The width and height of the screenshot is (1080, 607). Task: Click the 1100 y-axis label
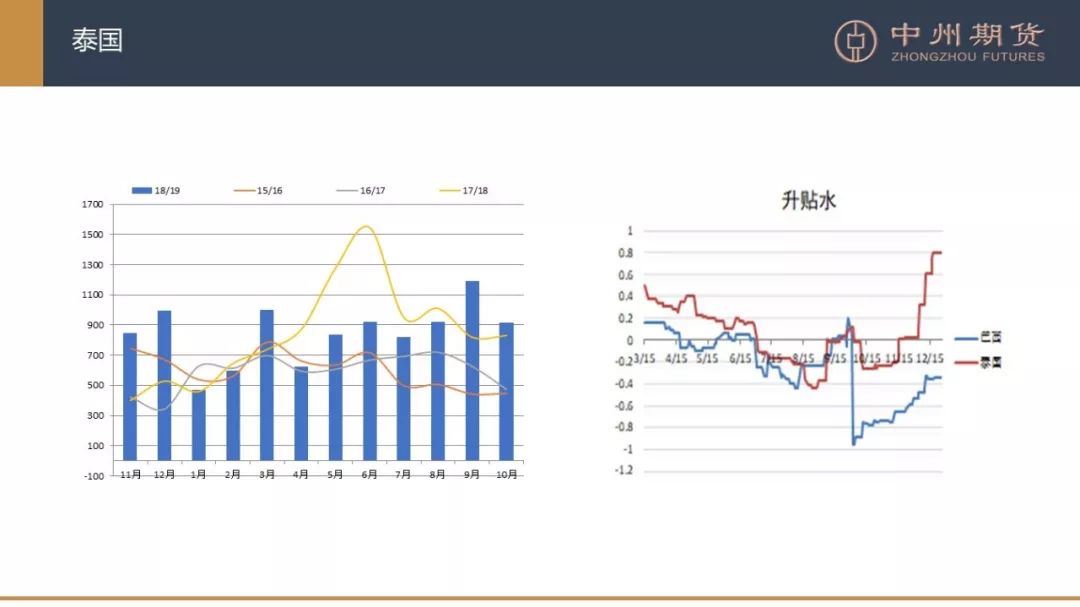92,295
